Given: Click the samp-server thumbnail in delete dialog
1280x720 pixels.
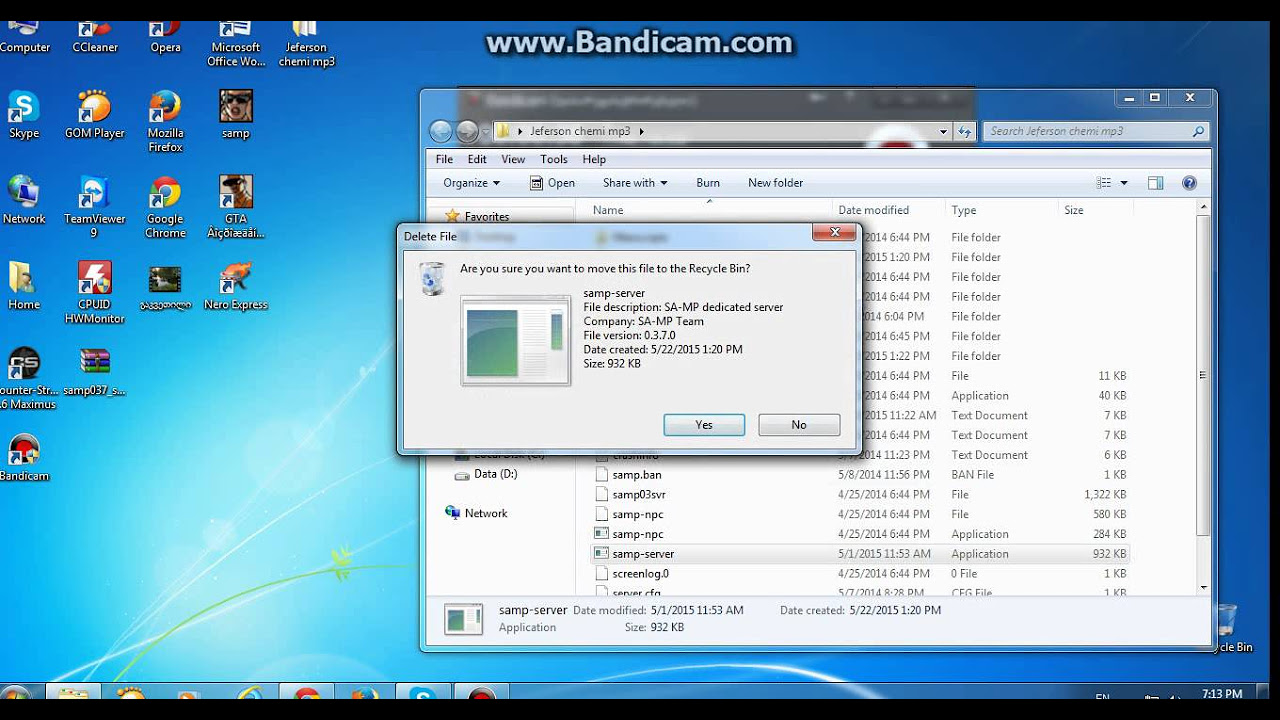Looking at the screenshot, I should [x=516, y=341].
